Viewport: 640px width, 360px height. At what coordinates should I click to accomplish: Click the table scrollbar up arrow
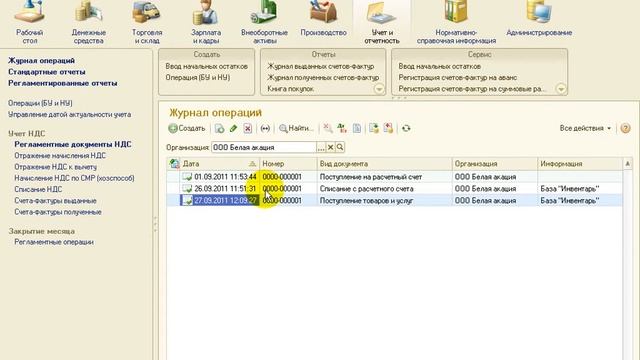click(627, 164)
